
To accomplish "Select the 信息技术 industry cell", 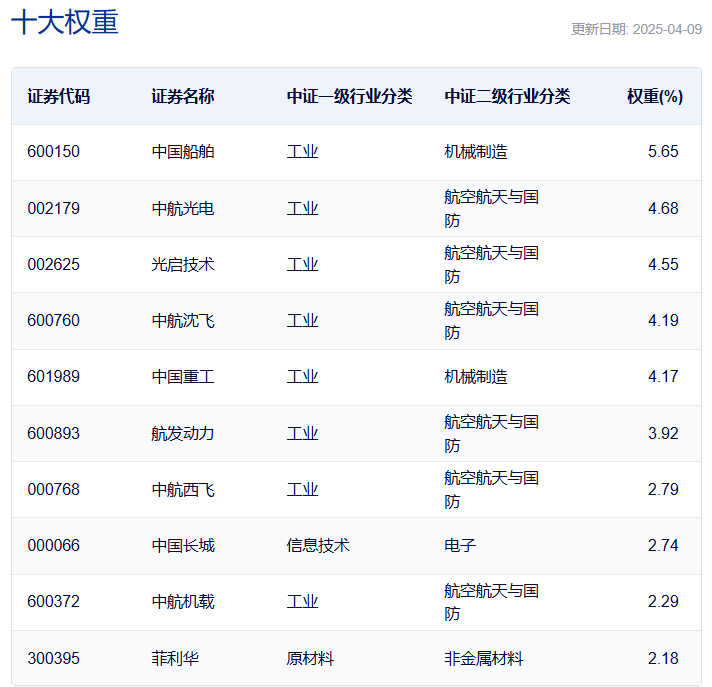I will pyautogui.click(x=318, y=546).
